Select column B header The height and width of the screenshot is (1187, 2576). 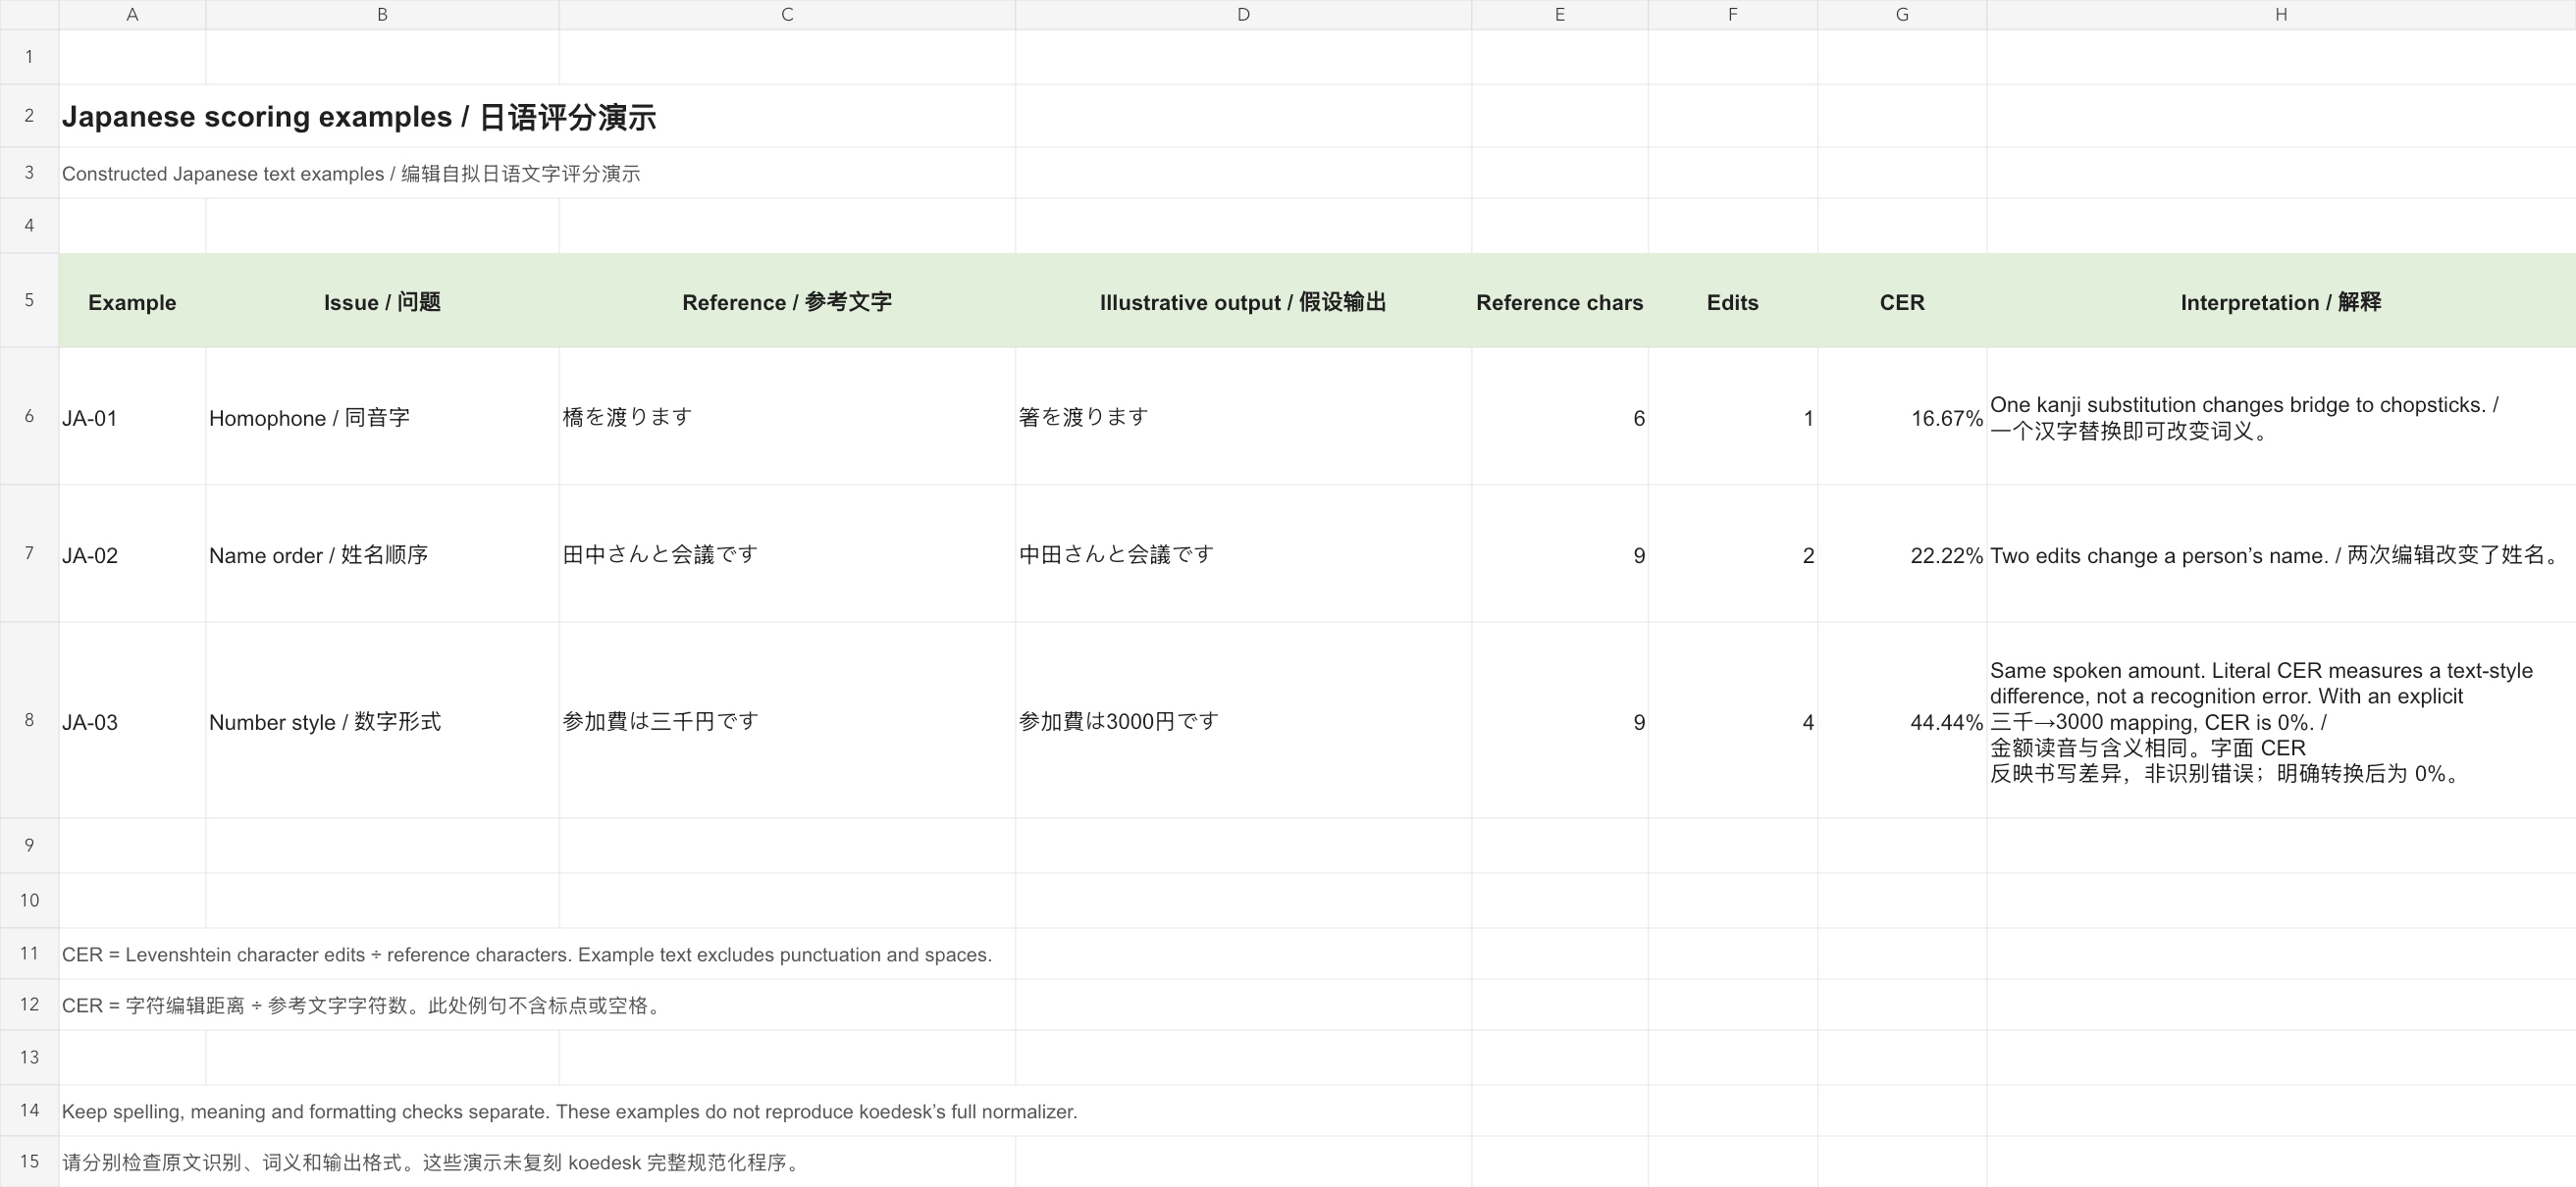(x=382, y=14)
